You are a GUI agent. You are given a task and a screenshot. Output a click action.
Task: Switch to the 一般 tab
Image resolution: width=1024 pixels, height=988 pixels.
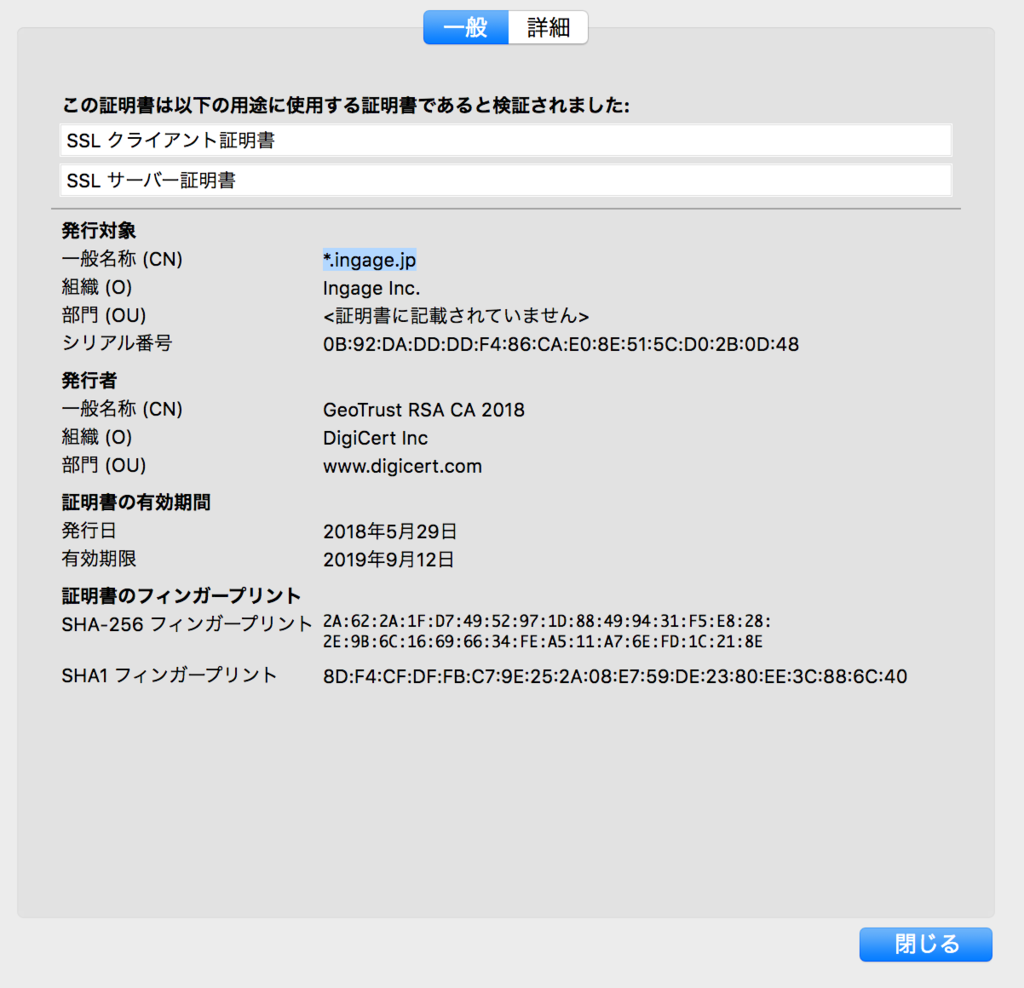[466, 27]
